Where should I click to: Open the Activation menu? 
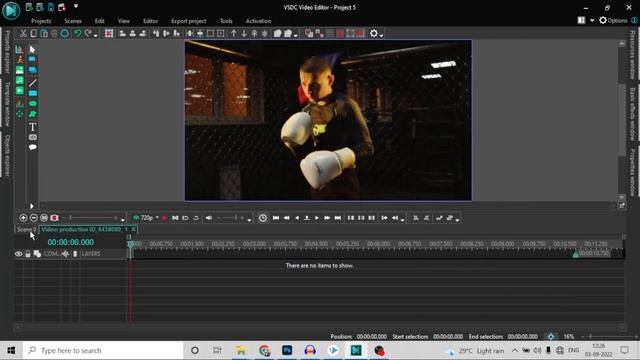tap(258, 21)
